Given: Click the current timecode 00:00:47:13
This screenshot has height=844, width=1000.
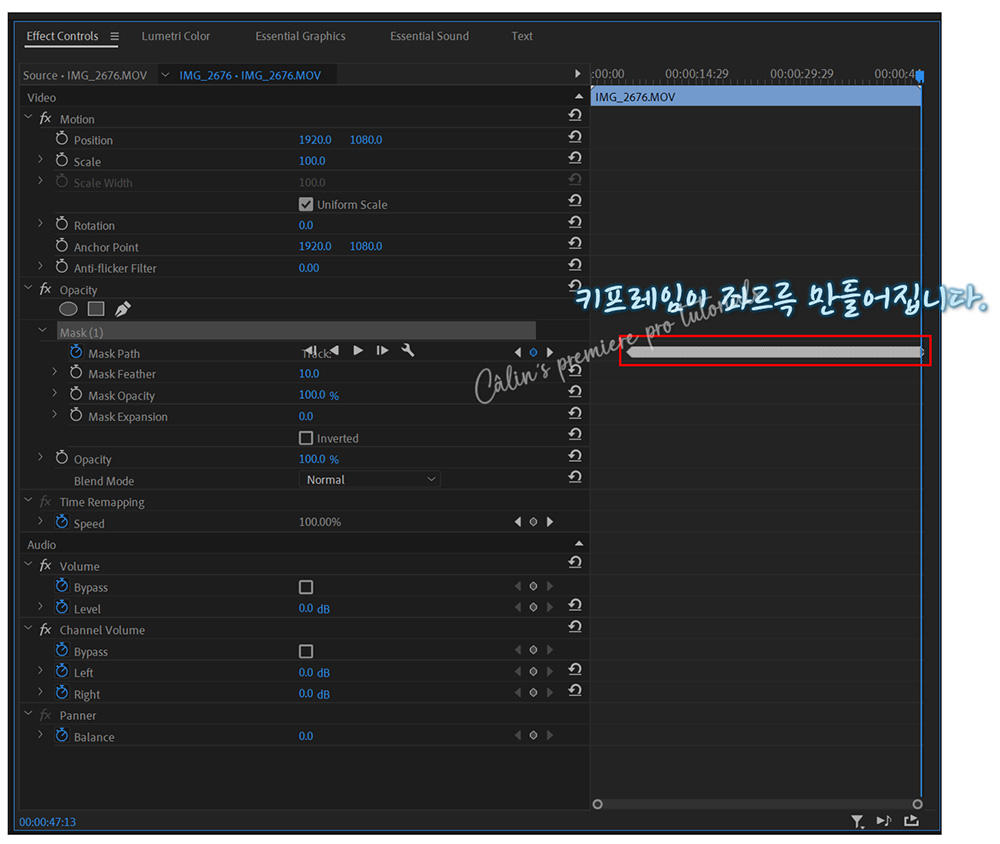Looking at the screenshot, I should [x=48, y=822].
